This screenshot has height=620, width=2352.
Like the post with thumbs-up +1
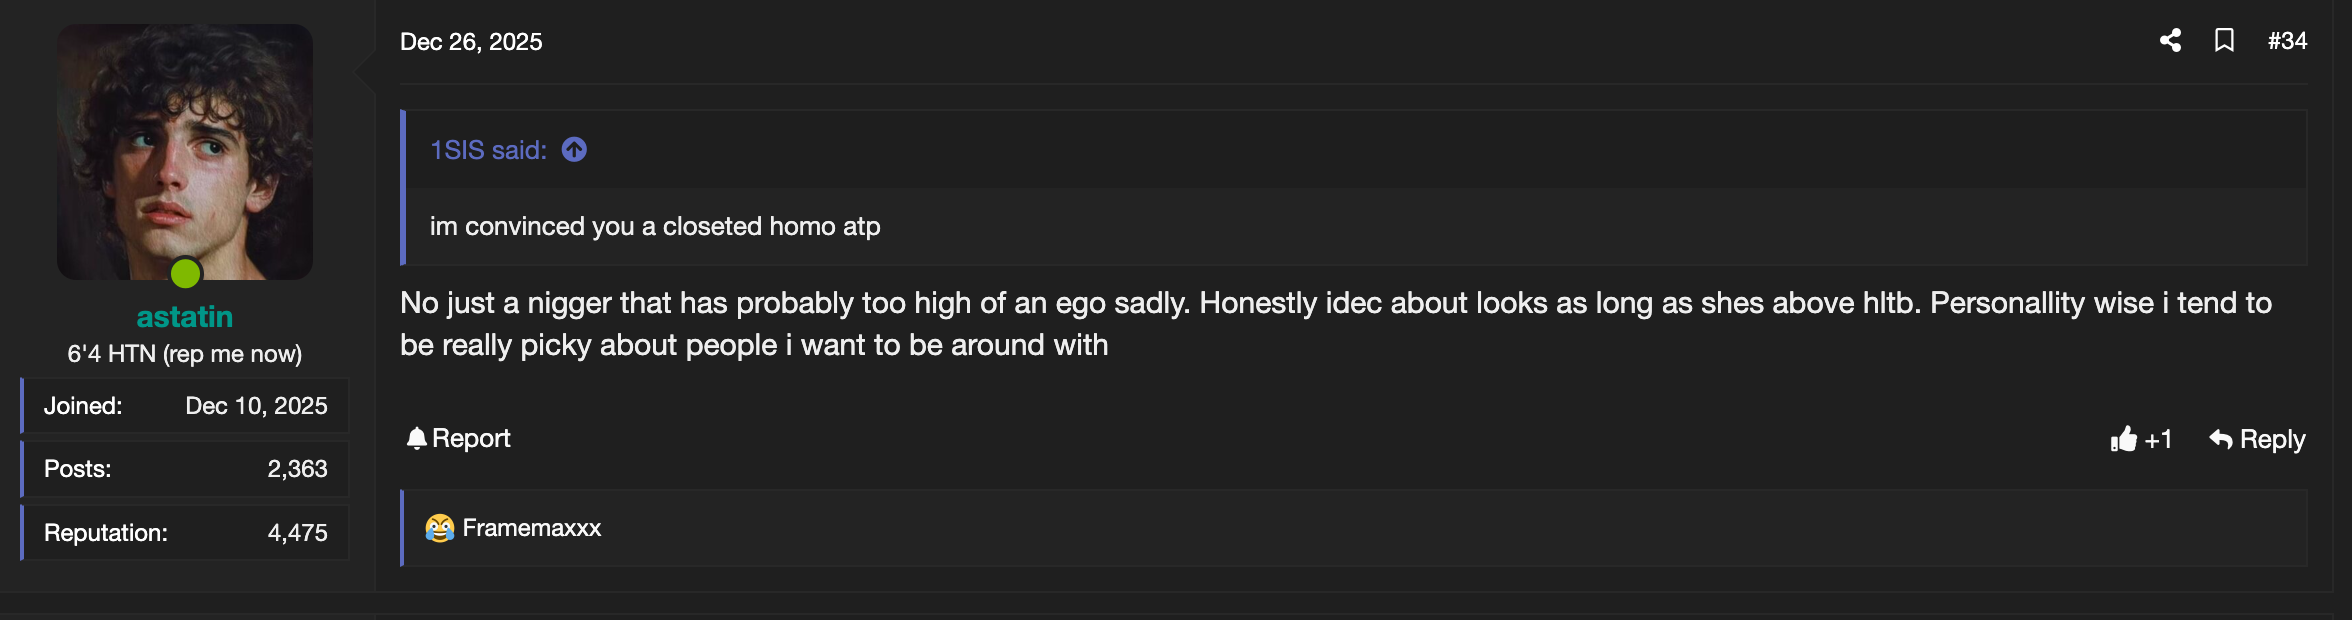click(x=2140, y=439)
